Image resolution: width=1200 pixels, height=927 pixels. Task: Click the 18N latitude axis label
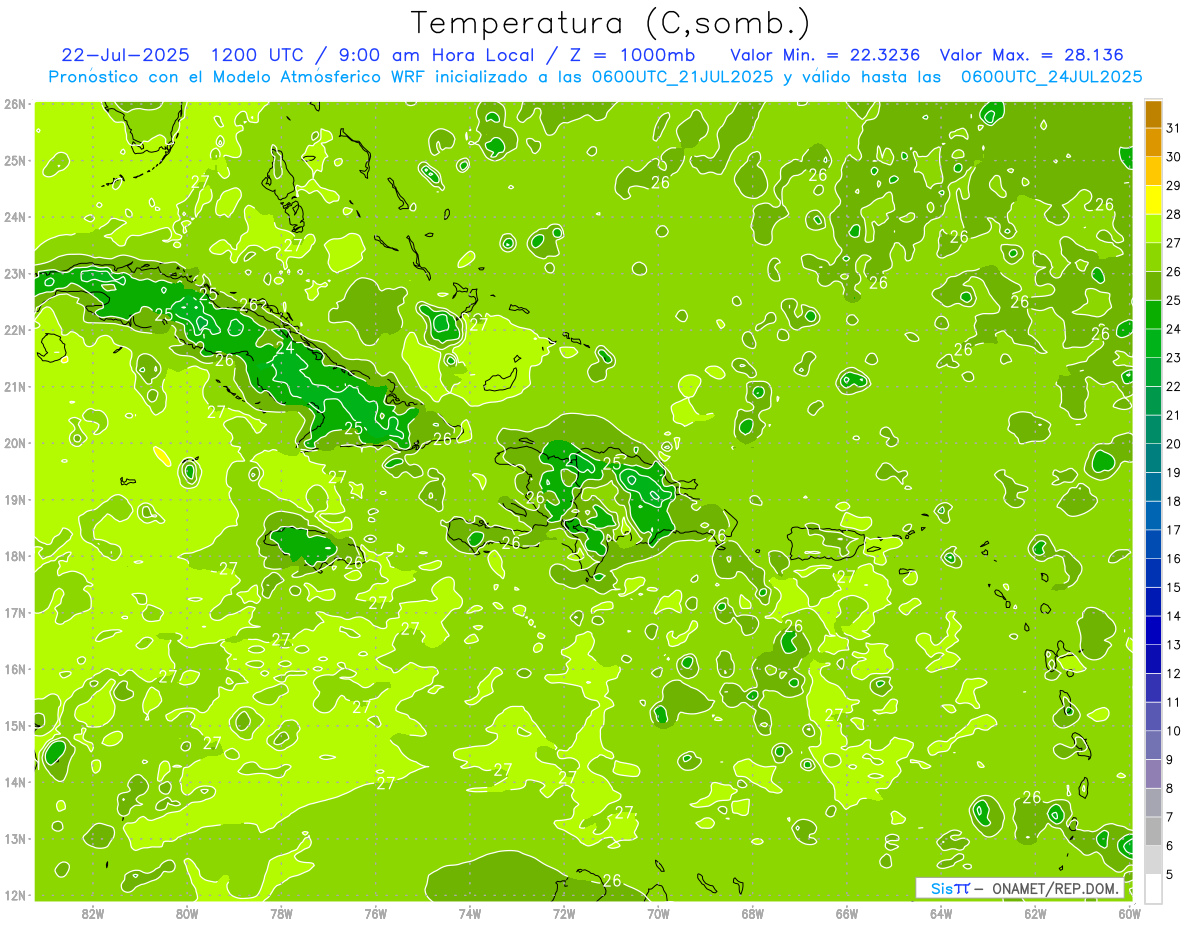(x=15, y=556)
